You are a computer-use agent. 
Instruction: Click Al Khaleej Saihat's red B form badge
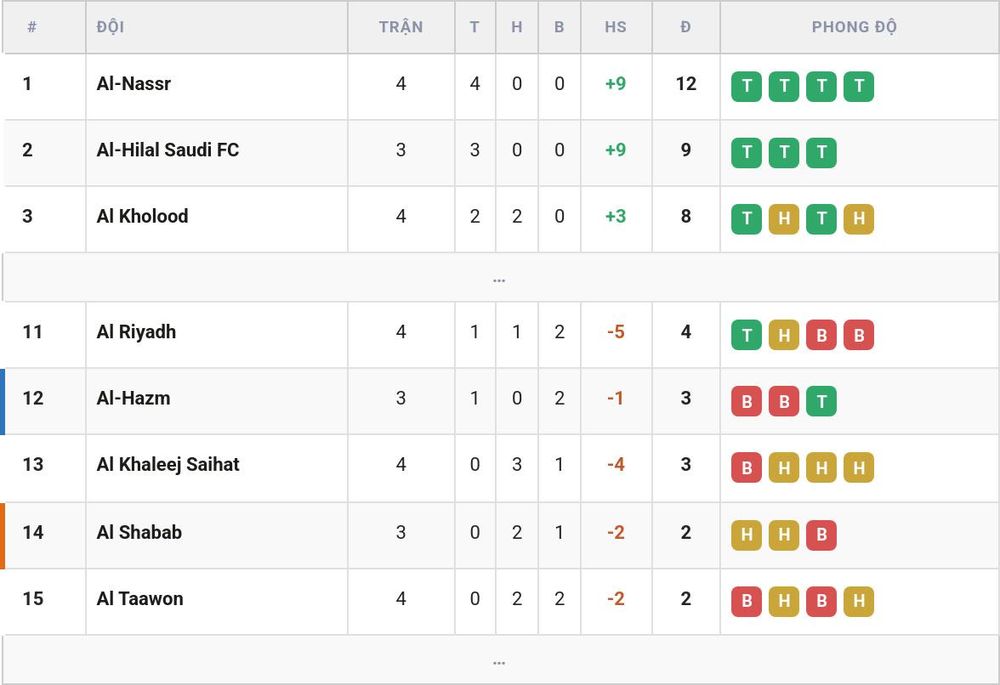coord(746,468)
